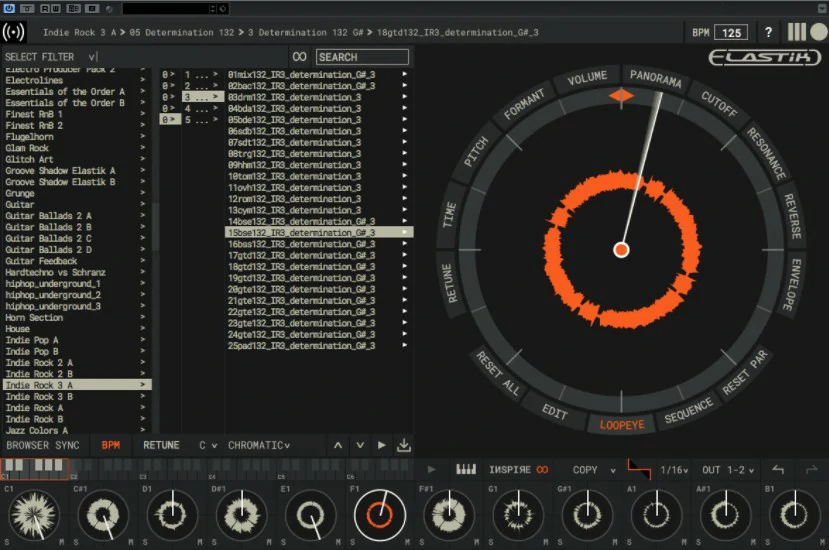Toggle the orange BPM sync button

tap(110, 445)
